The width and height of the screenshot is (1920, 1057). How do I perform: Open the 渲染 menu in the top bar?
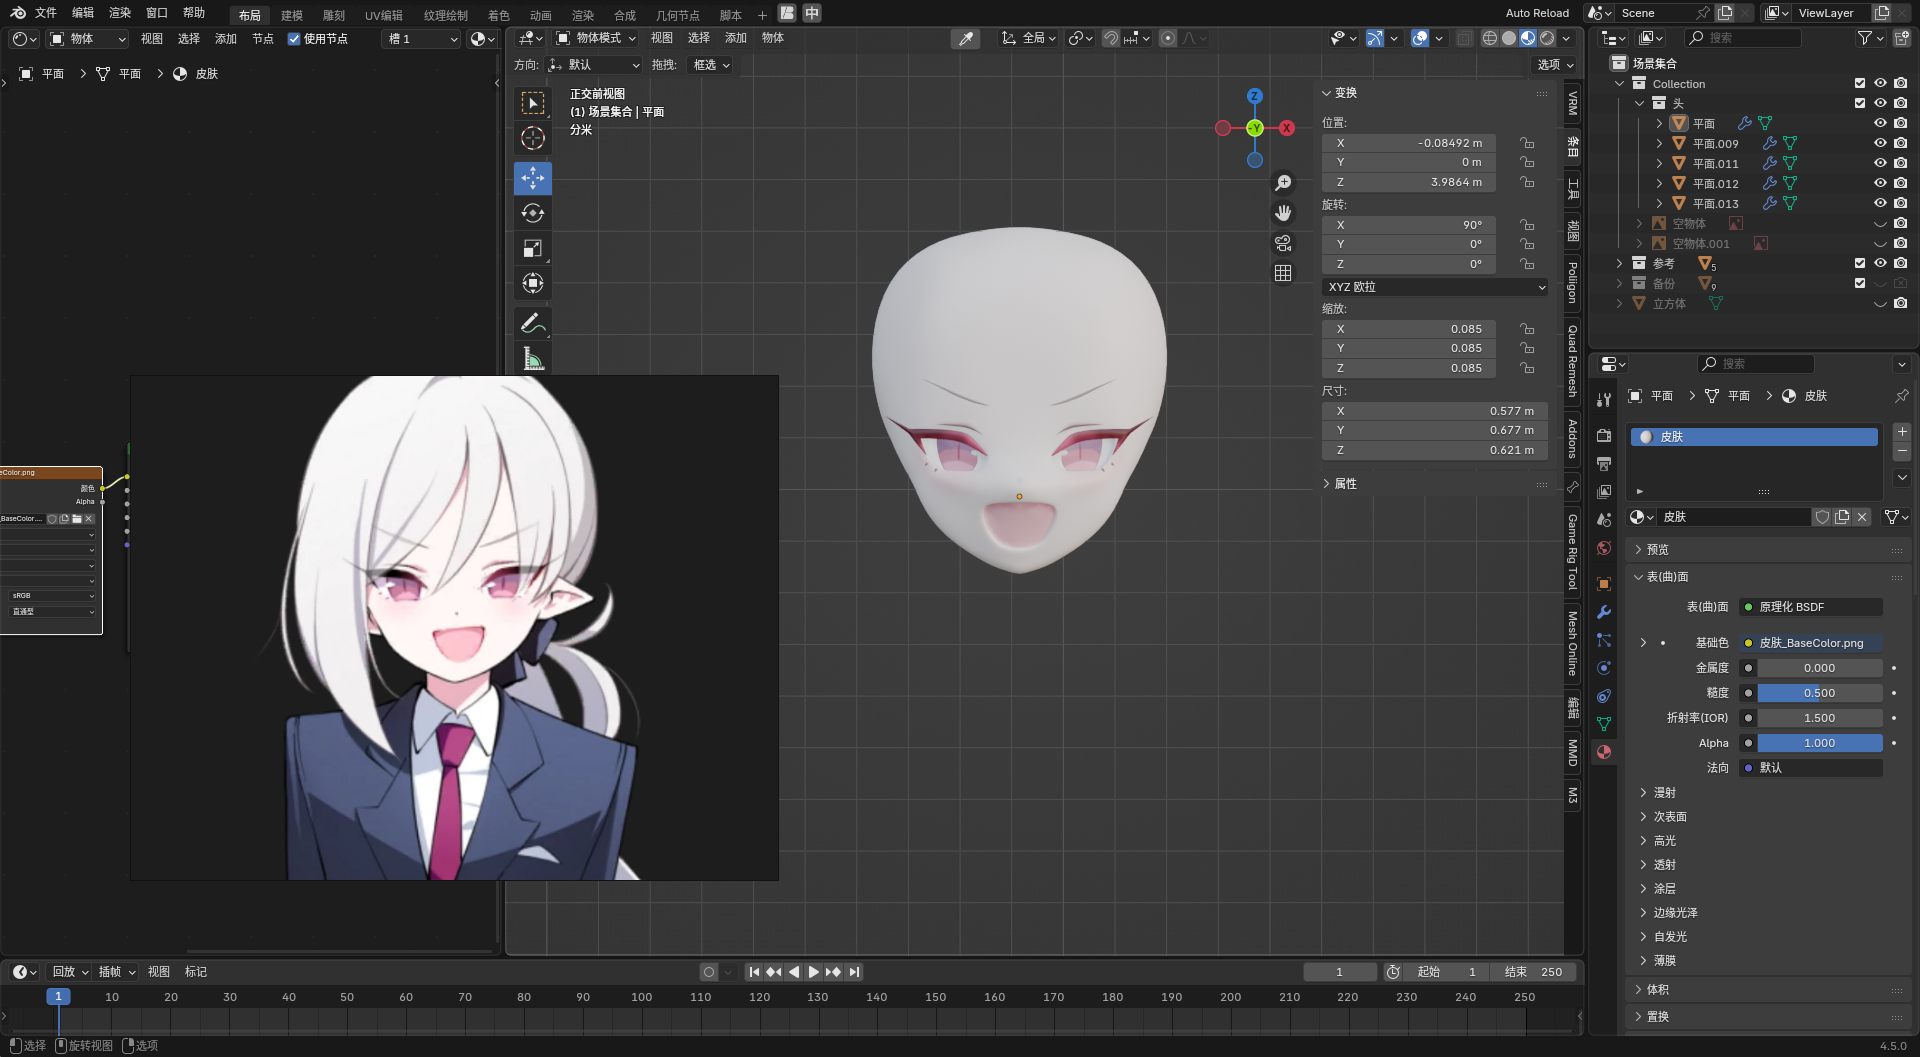click(x=120, y=13)
